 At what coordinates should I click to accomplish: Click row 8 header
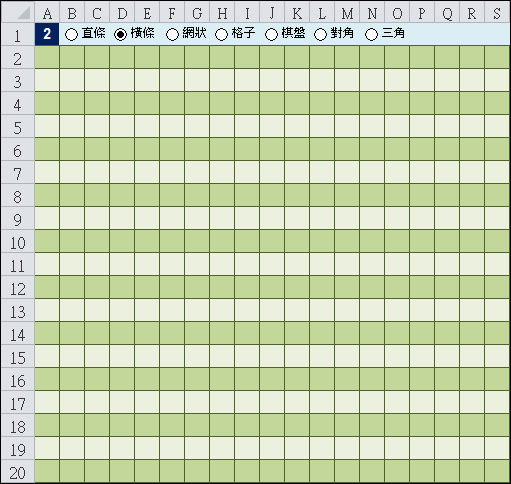pos(18,195)
